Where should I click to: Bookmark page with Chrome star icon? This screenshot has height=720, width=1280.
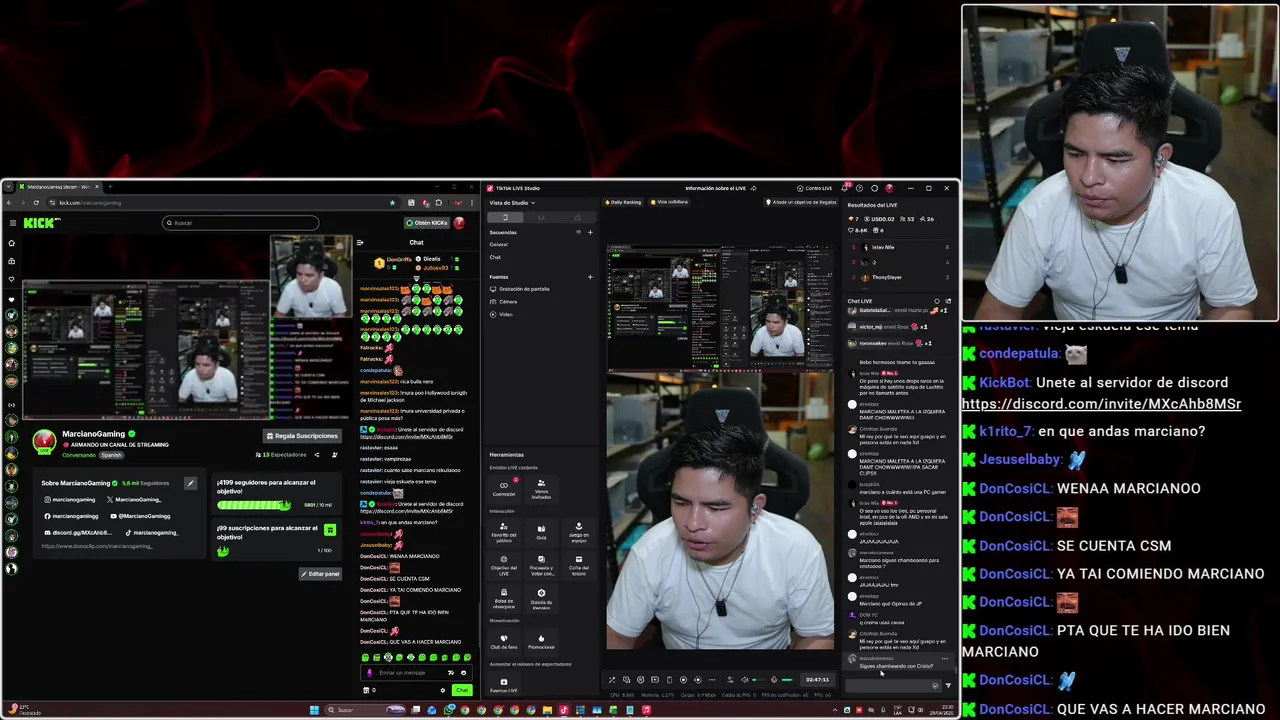point(392,203)
